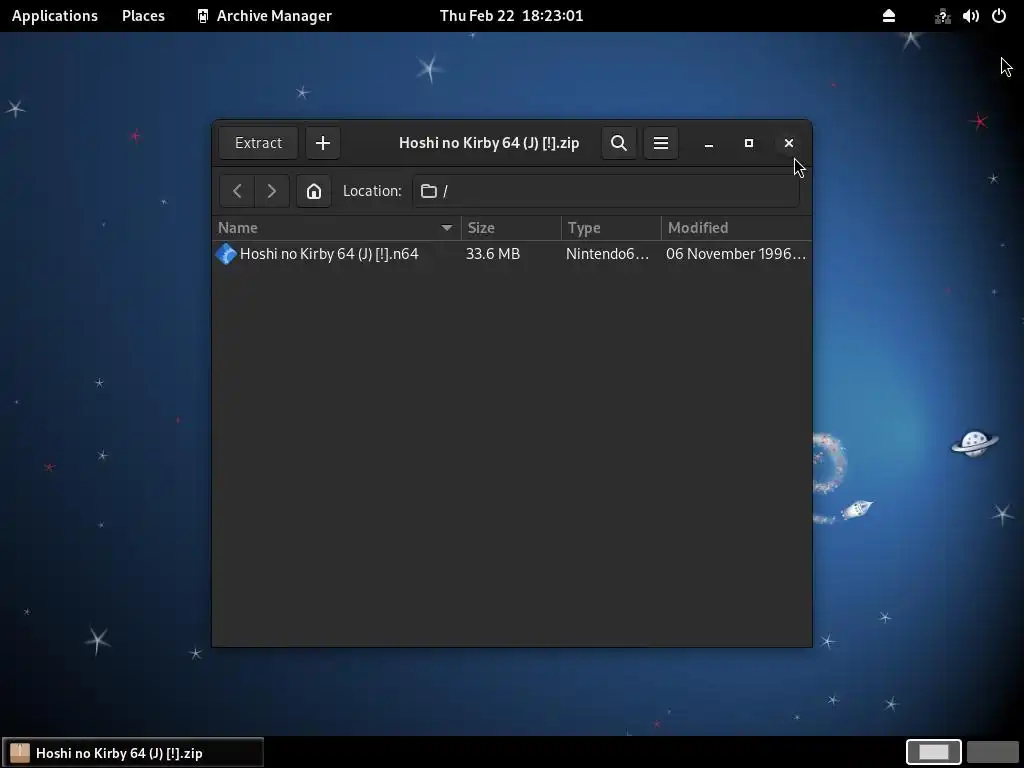1024x768 pixels.
Task: Add files with the plus button
Action: (323, 143)
